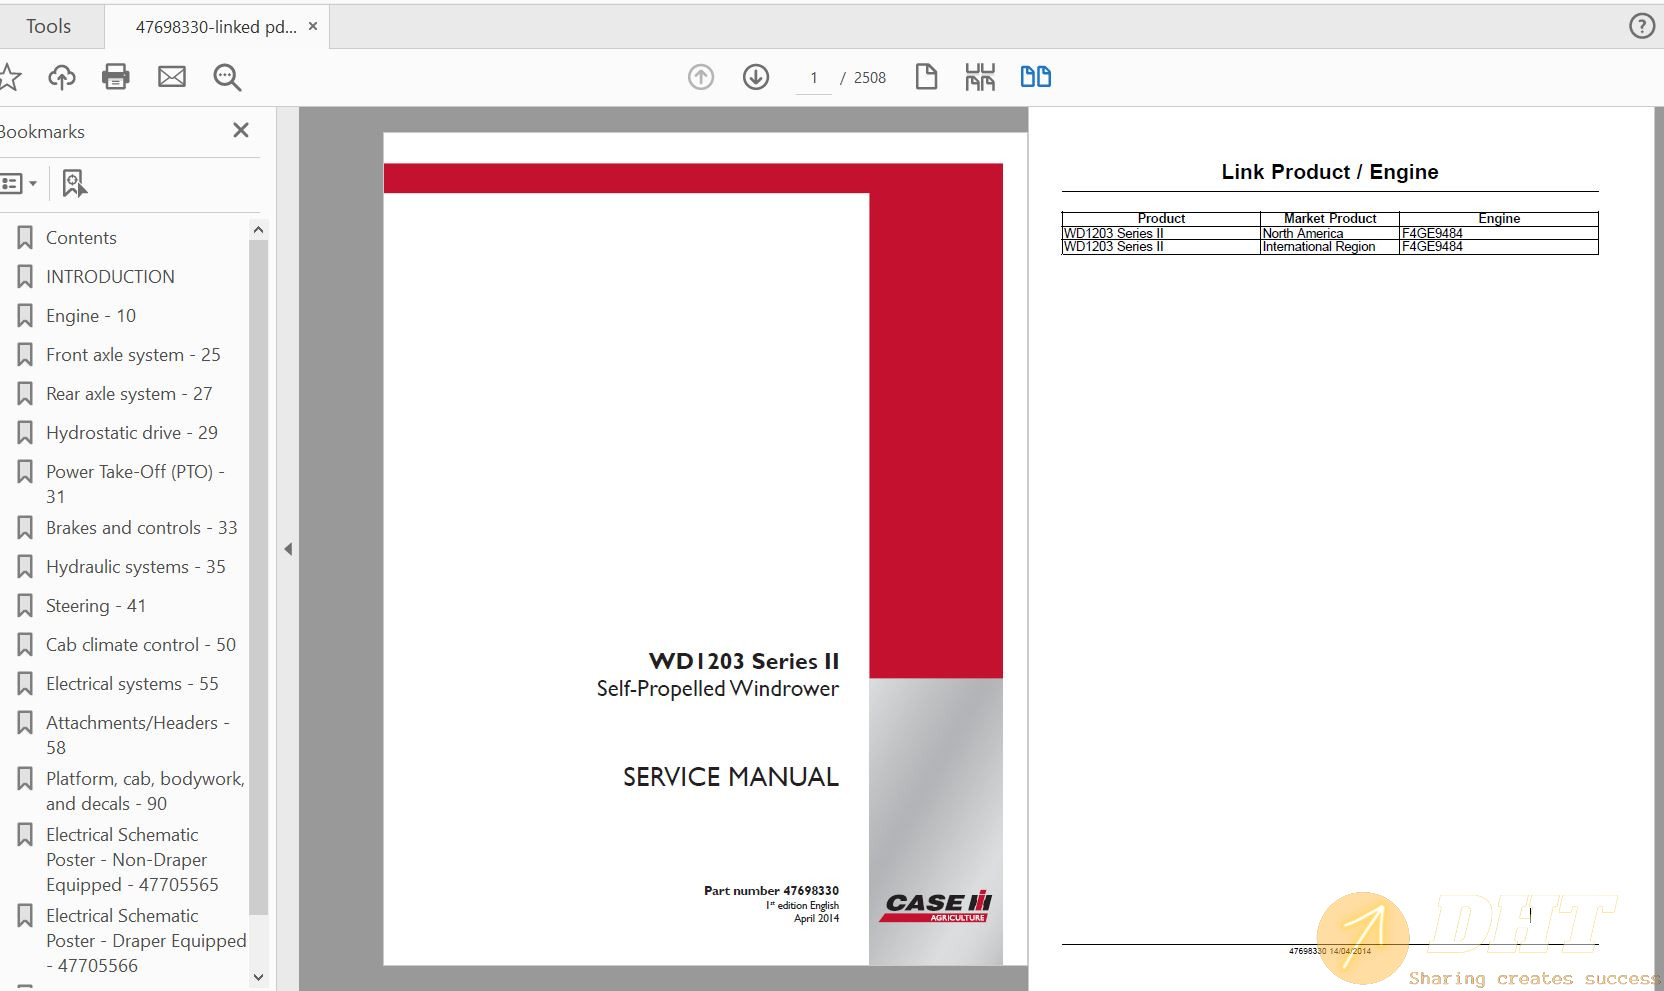Click the North America table cell
Image resolution: width=1664 pixels, height=991 pixels.
click(1329, 233)
